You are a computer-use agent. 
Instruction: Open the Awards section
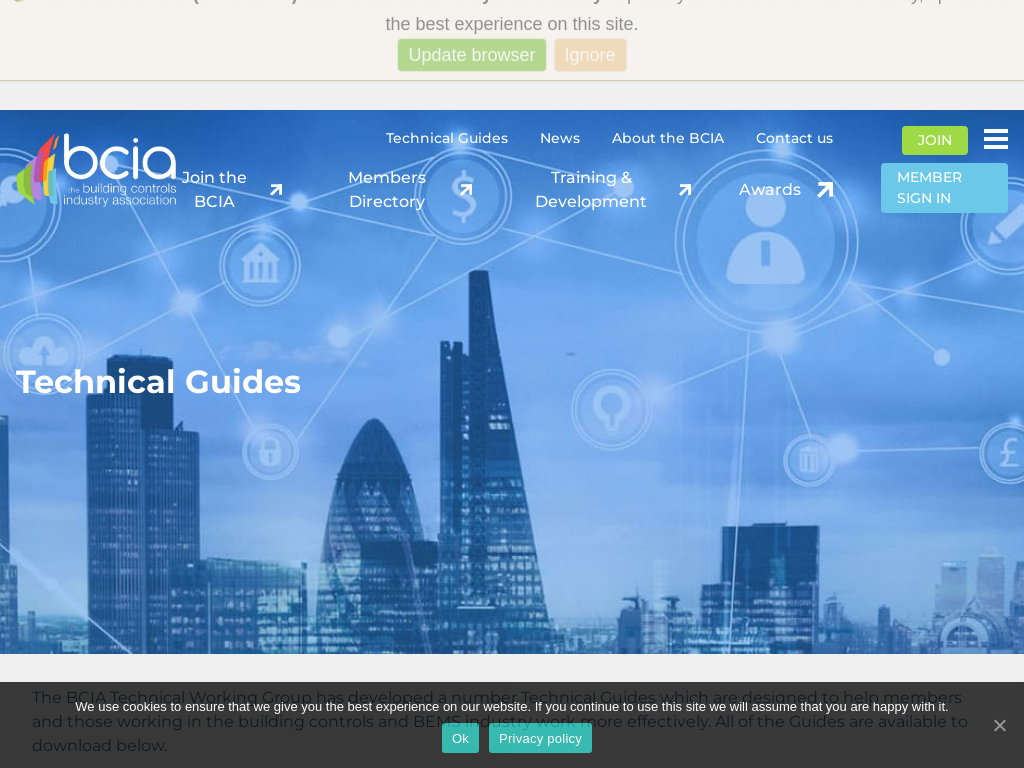point(769,189)
